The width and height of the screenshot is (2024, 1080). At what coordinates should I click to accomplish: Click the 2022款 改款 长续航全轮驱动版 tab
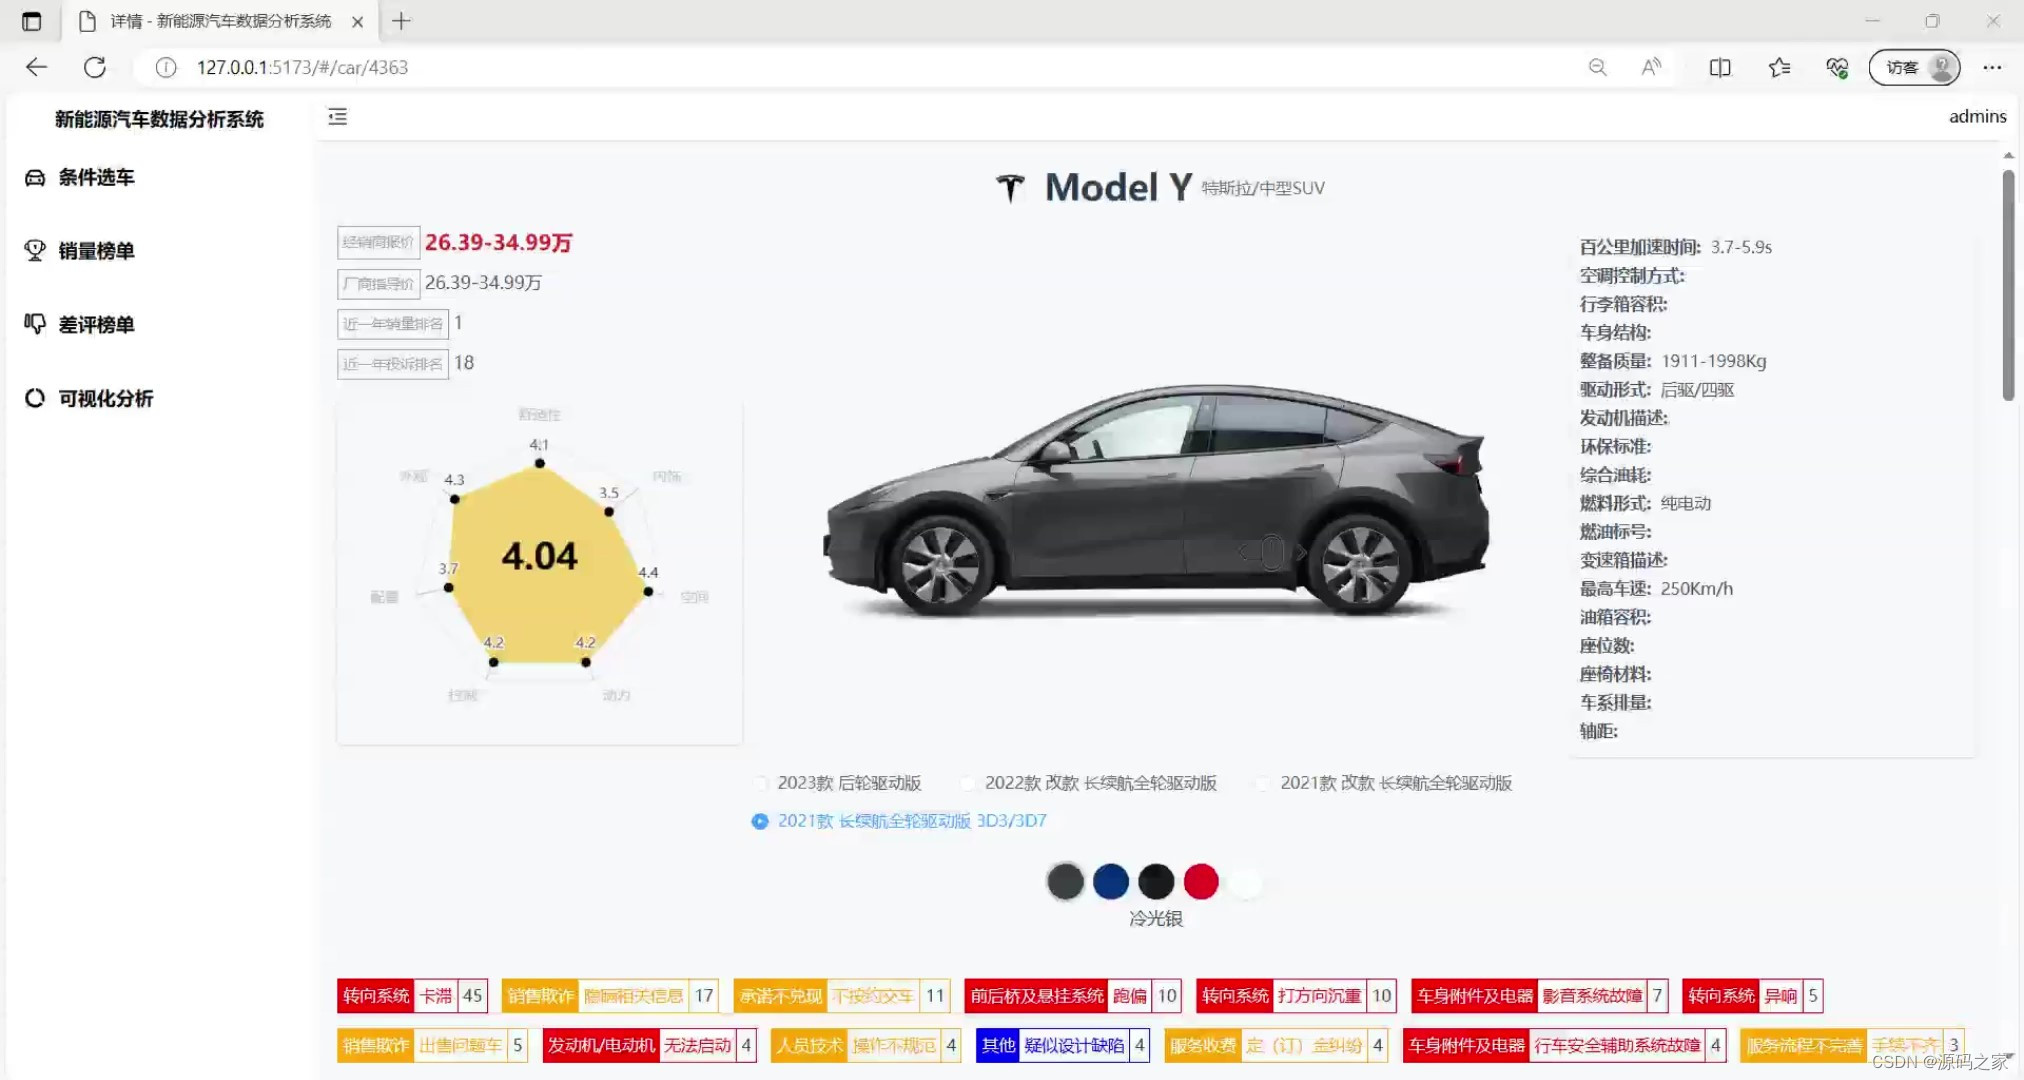[1100, 783]
